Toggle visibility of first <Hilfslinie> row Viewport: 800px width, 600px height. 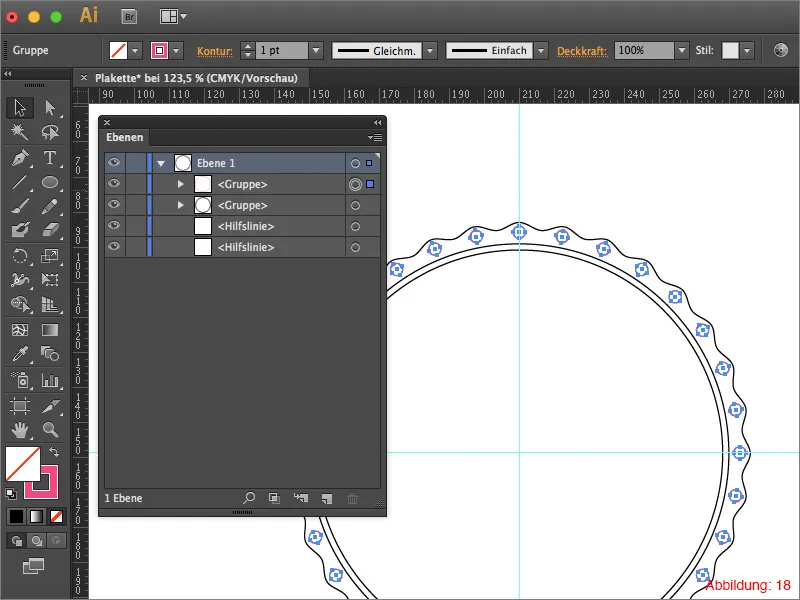click(114, 226)
